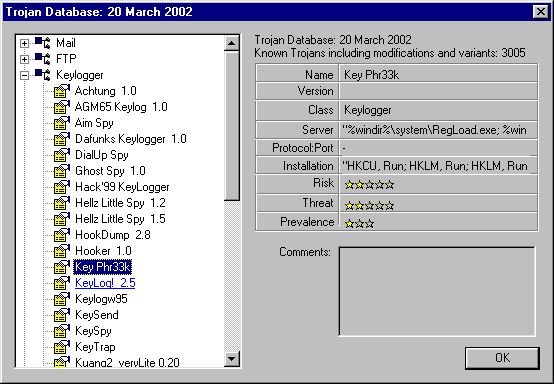This screenshot has width=554, height=384.
Task: Click the Server path value cell
Action: click(x=438, y=130)
